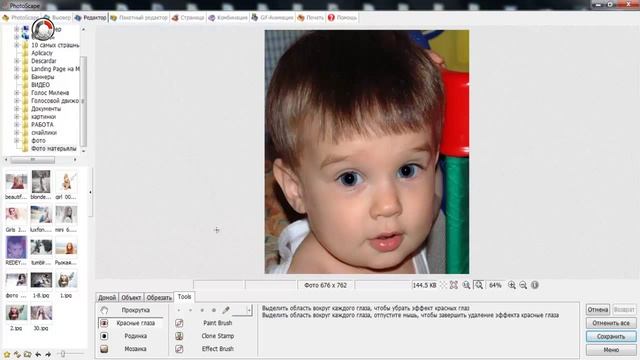The image size is (640, 360).
Task: Open the 30.jpg thumbnail
Action: 41,313
